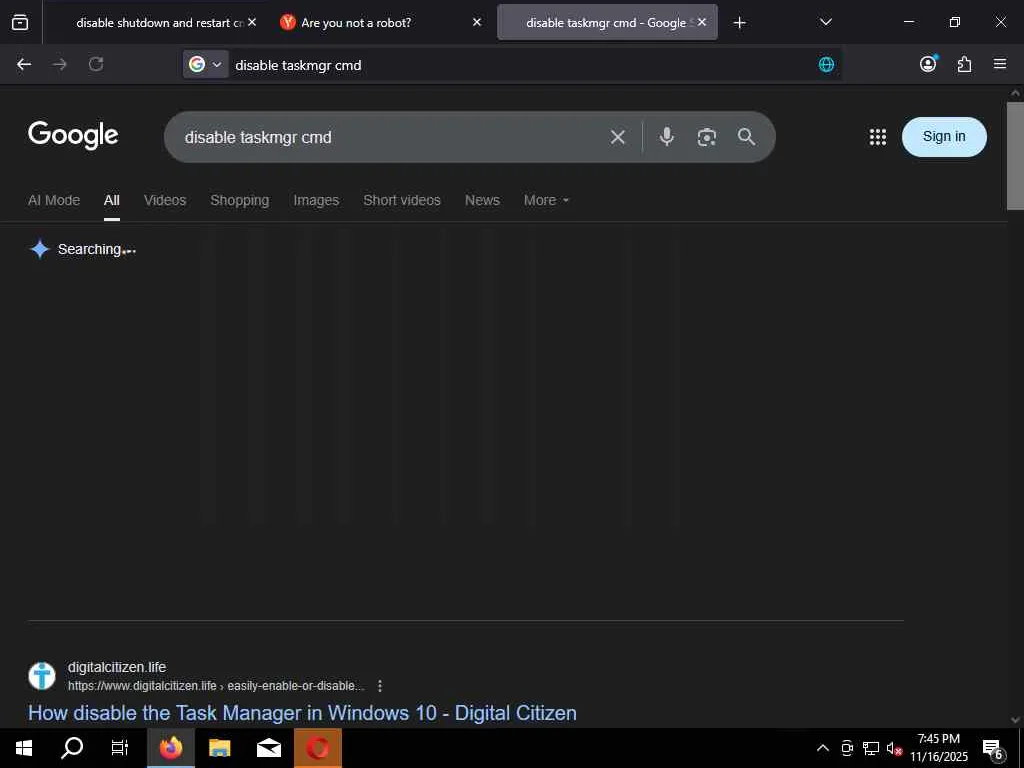
Task: Open Firefox View tab overview icon
Action: click(20, 22)
